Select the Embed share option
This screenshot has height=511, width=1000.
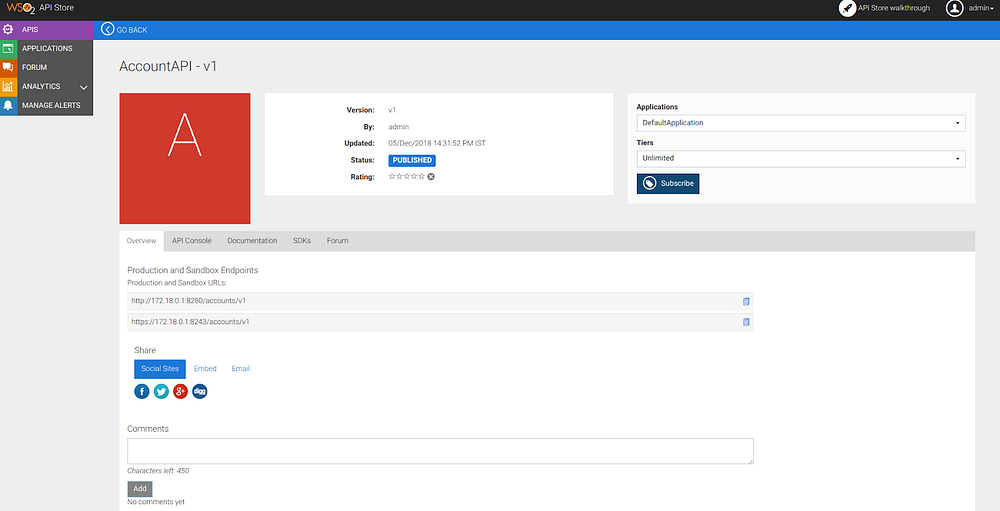click(x=205, y=369)
